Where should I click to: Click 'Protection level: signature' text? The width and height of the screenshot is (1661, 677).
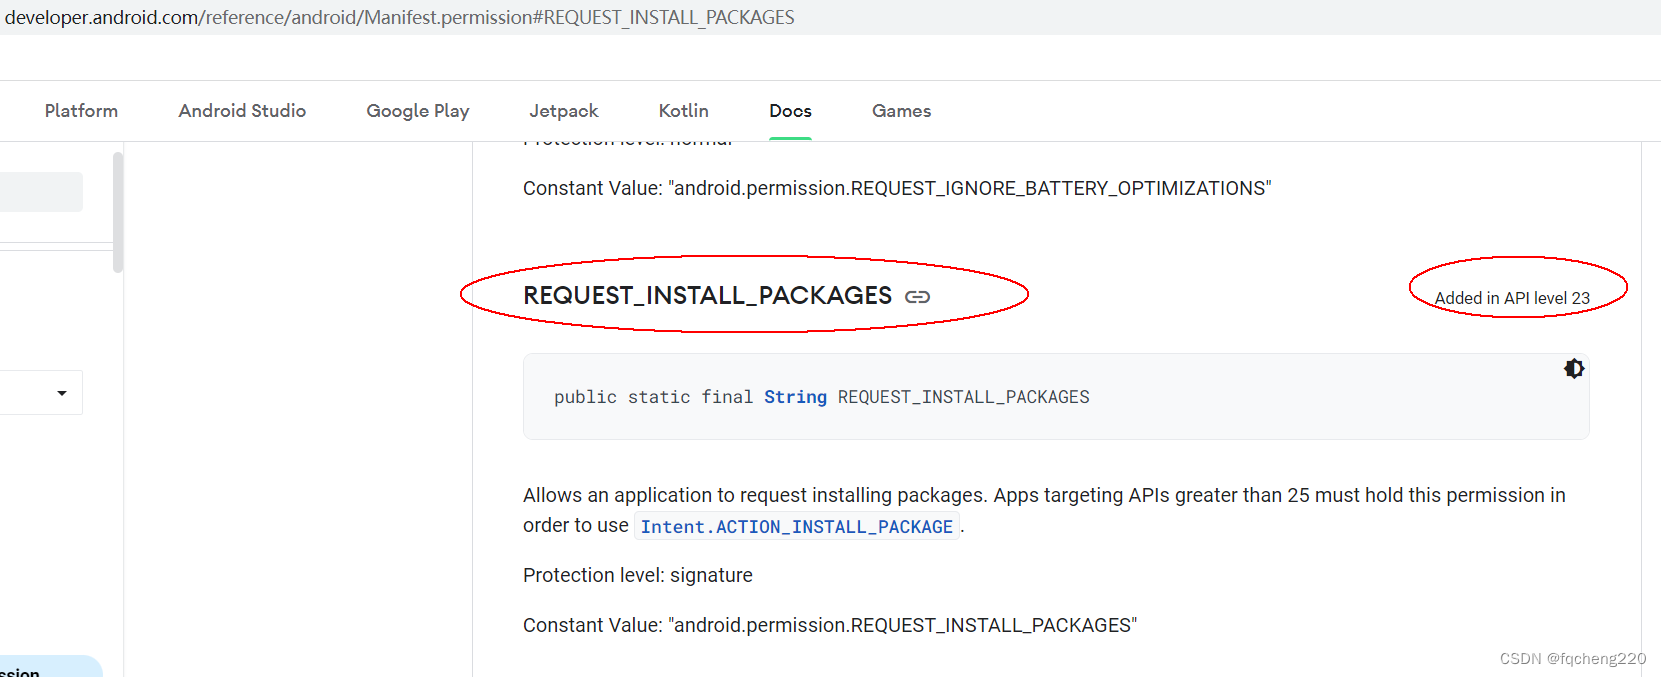[638, 575]
